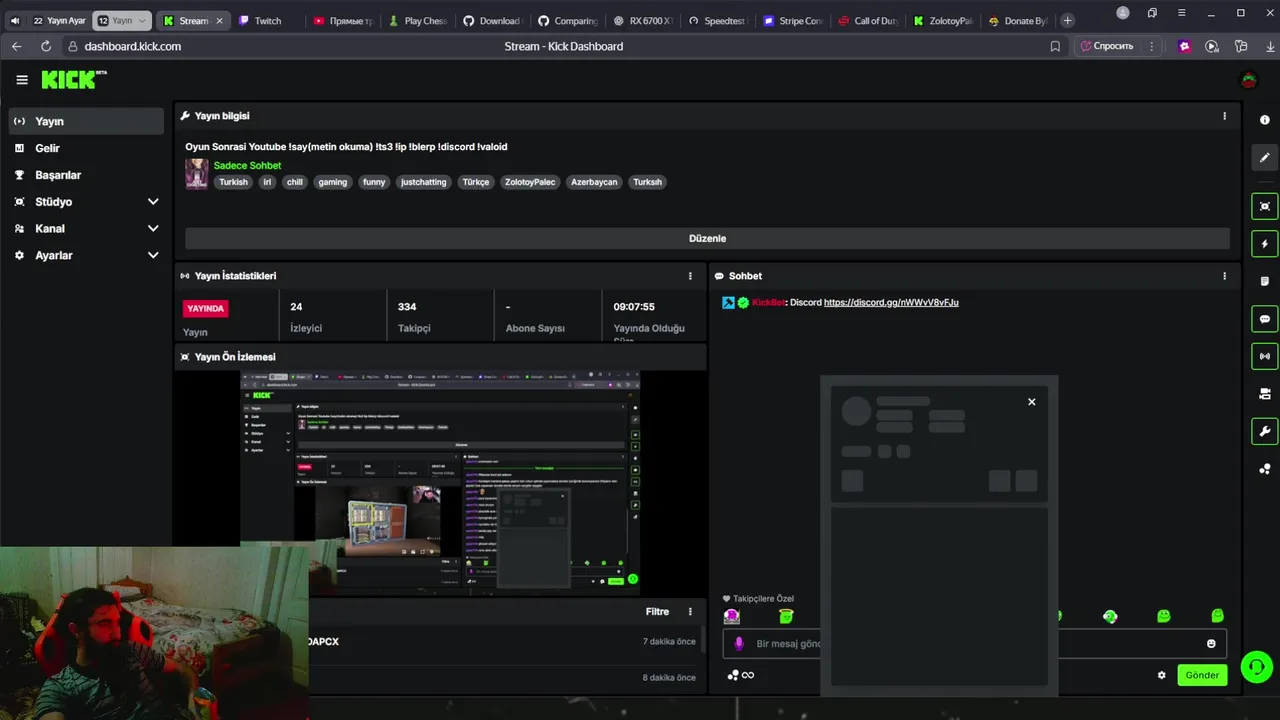Switch to the Call of Duty browser tab
This screenshot has height=720, width=1280.
867,20
